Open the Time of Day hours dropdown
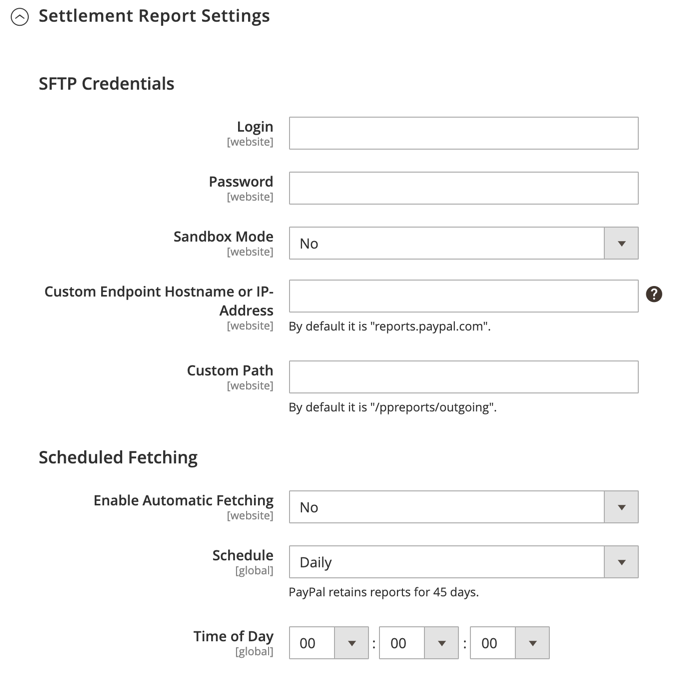 click(x=329, y=643)
